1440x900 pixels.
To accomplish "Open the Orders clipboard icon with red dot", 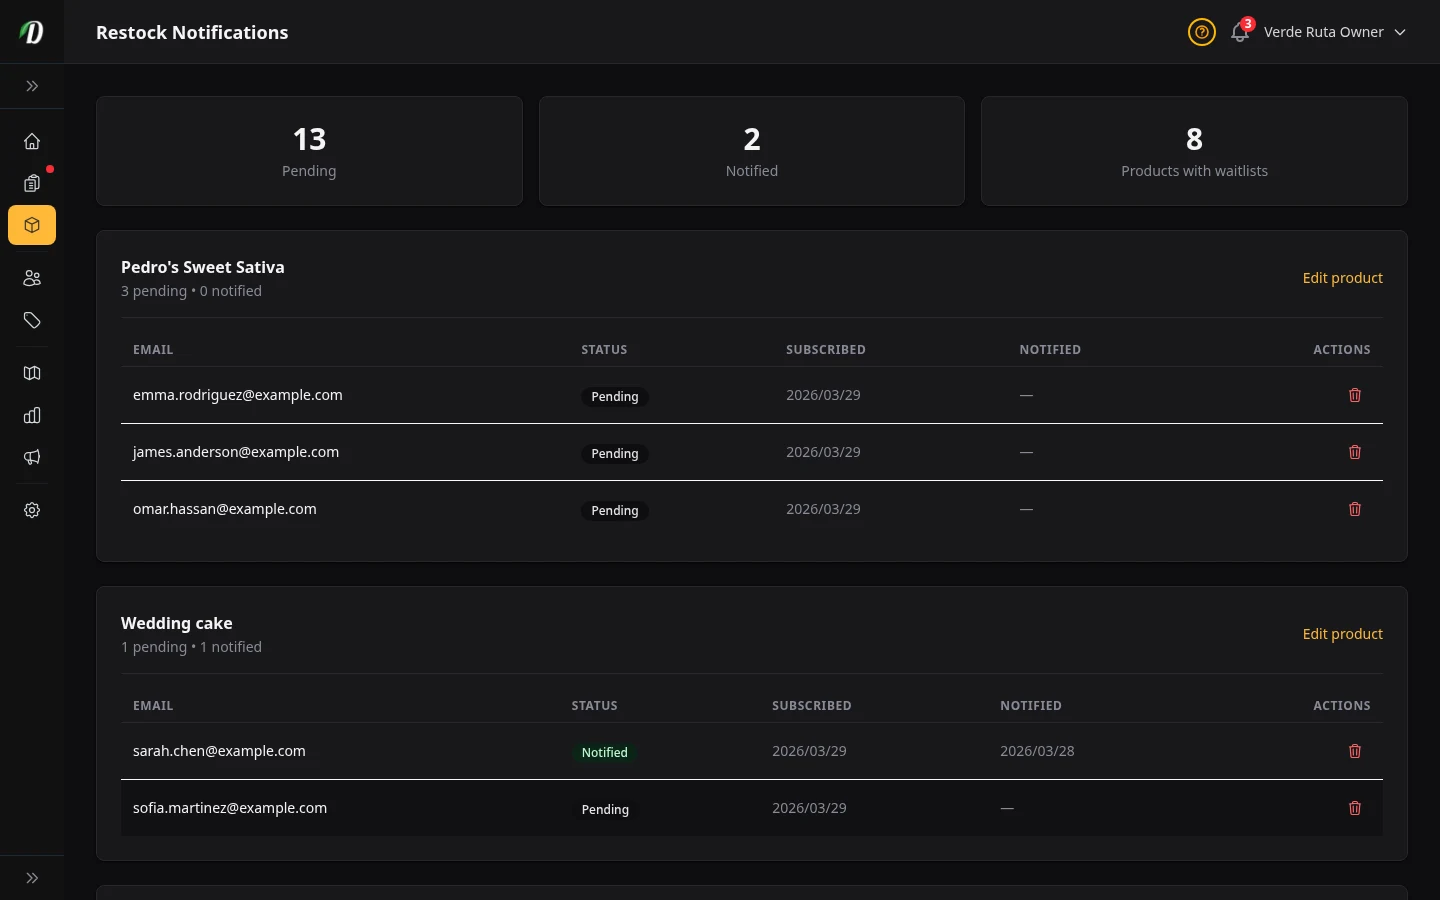I will (x=32, y=183).
